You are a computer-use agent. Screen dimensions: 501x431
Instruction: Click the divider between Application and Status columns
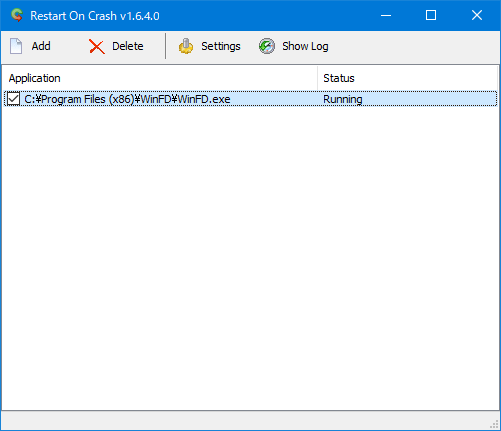(317, 78)
